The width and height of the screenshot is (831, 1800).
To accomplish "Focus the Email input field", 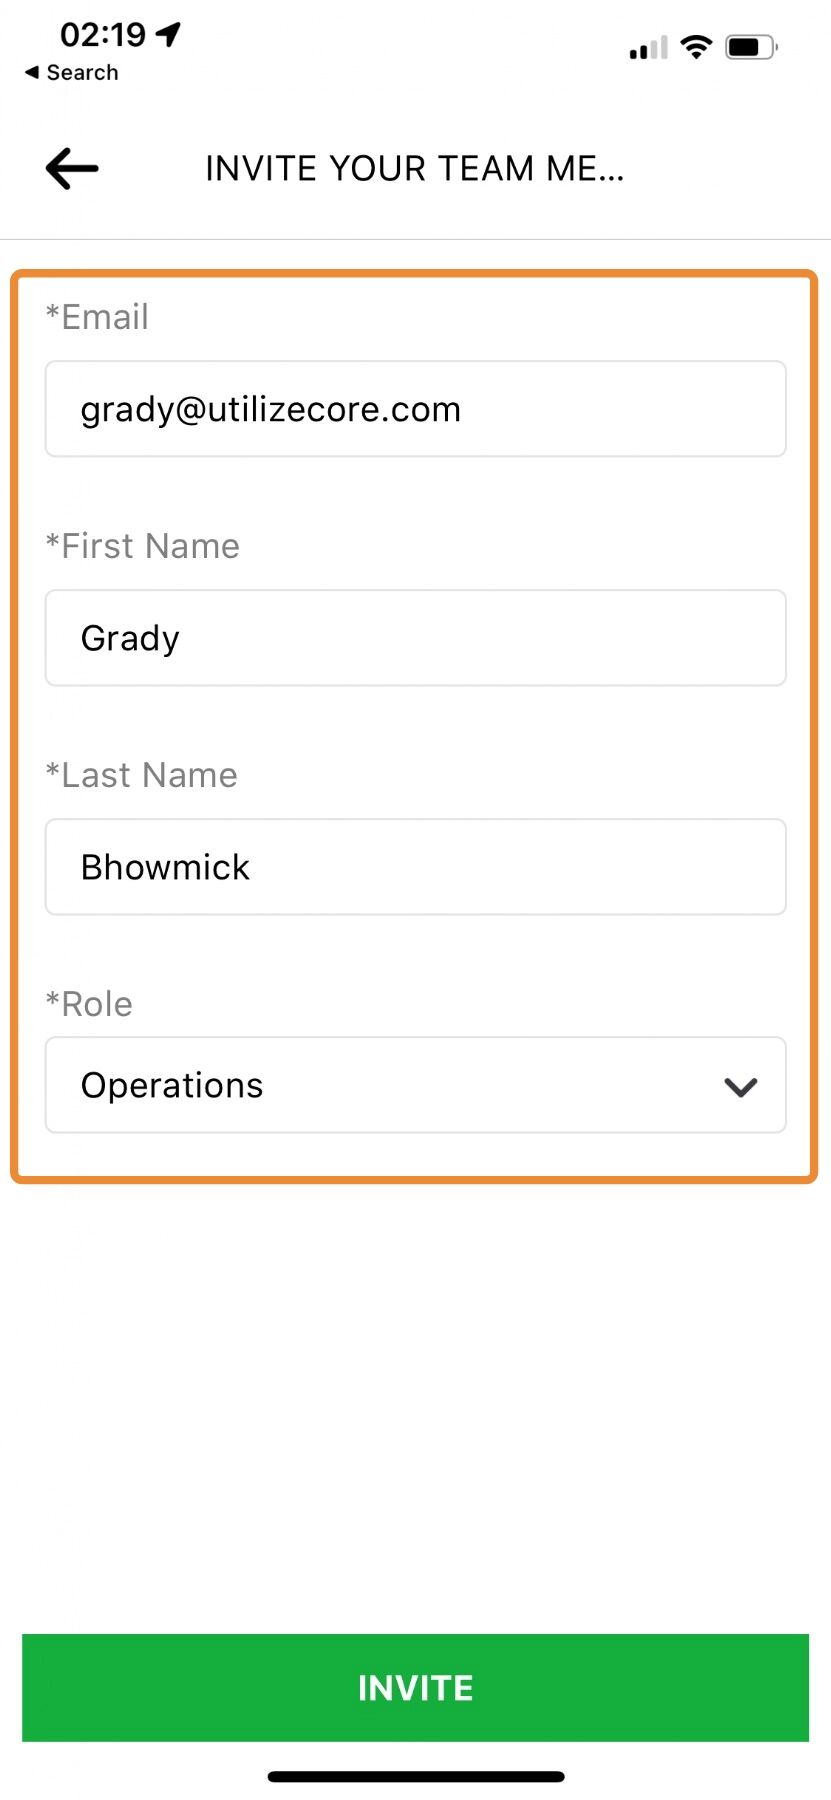I will (x=415, y=409).
